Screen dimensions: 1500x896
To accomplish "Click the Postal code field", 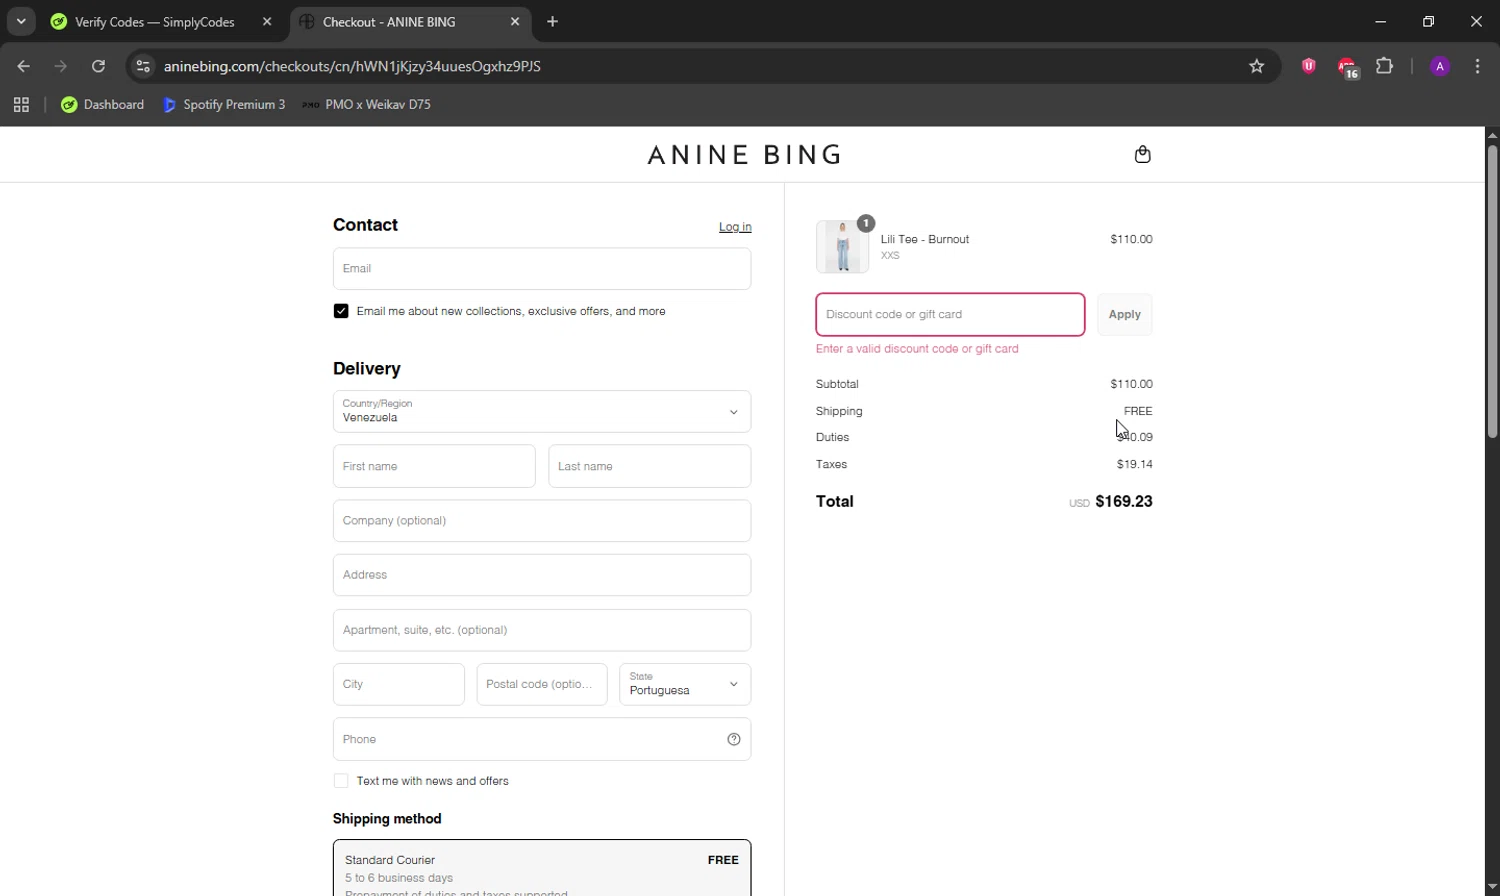I will pos(542,684).
